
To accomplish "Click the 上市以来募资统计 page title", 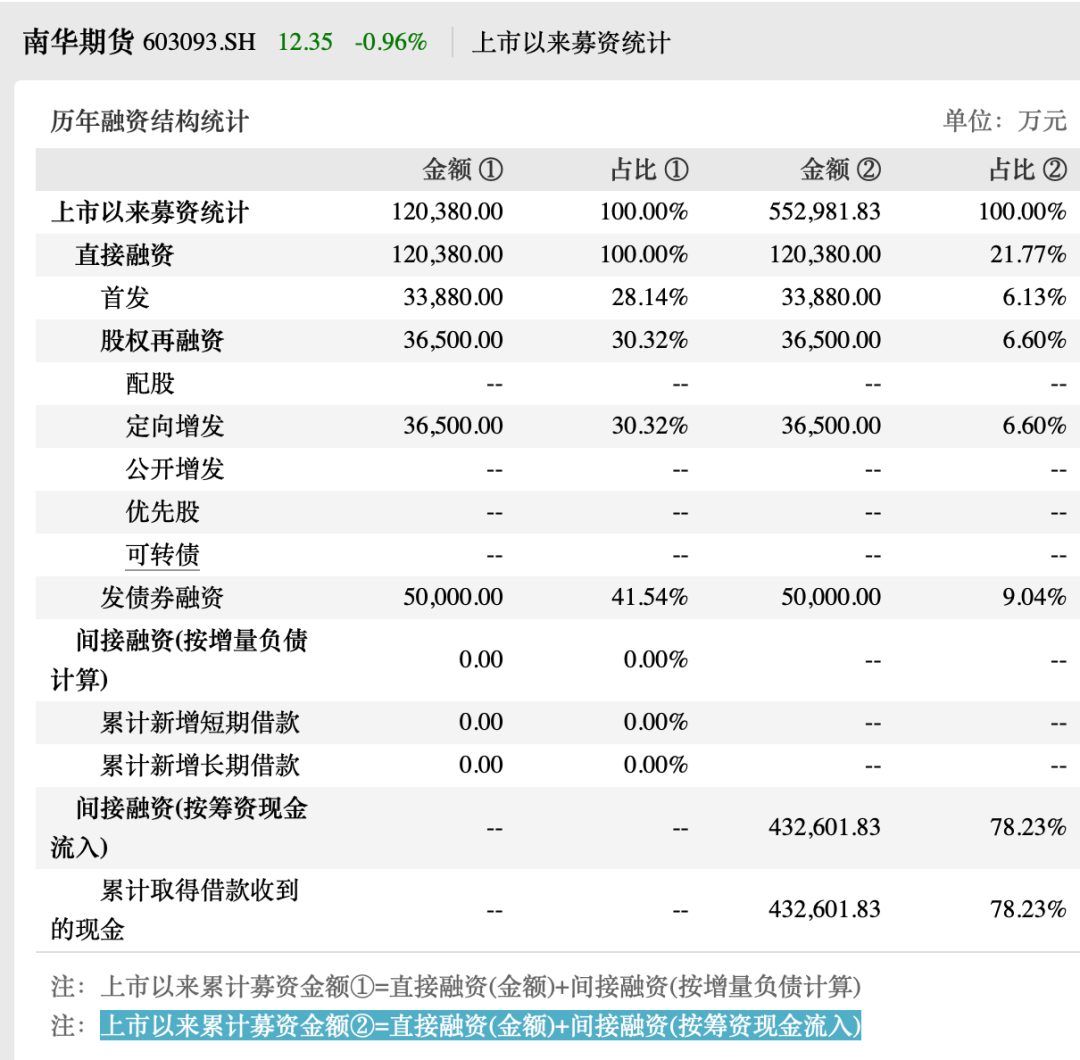I will click(571, 43).
